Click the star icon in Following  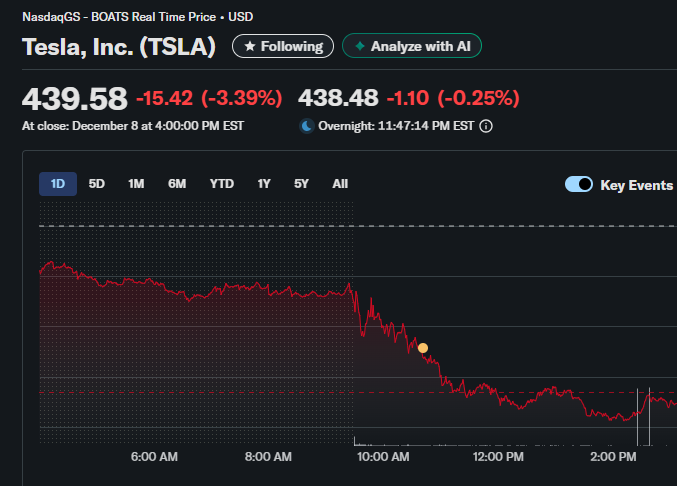[250, 47]
